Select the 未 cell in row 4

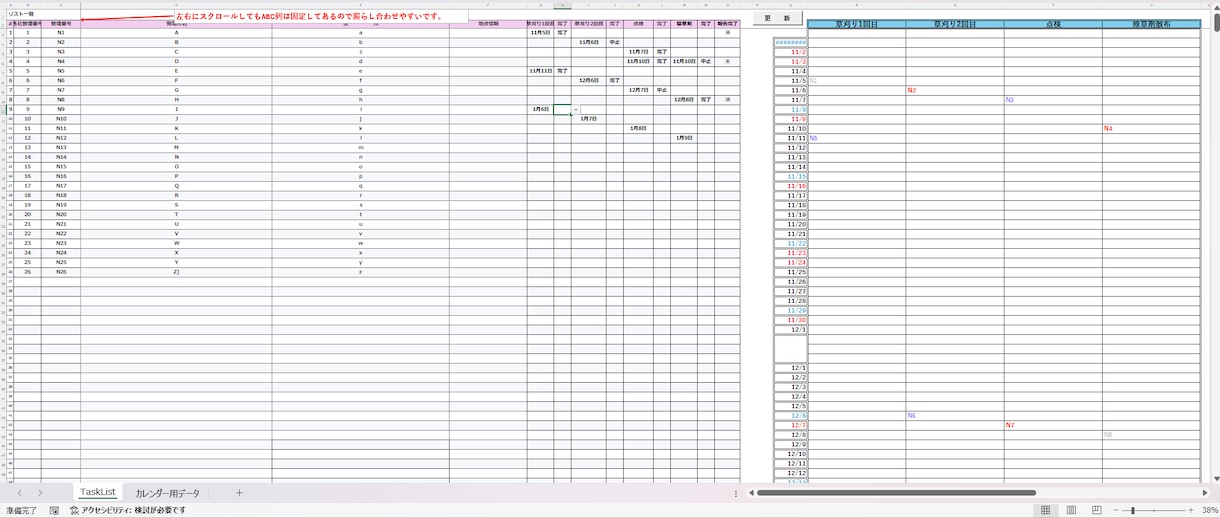click(x=728, y=61)
